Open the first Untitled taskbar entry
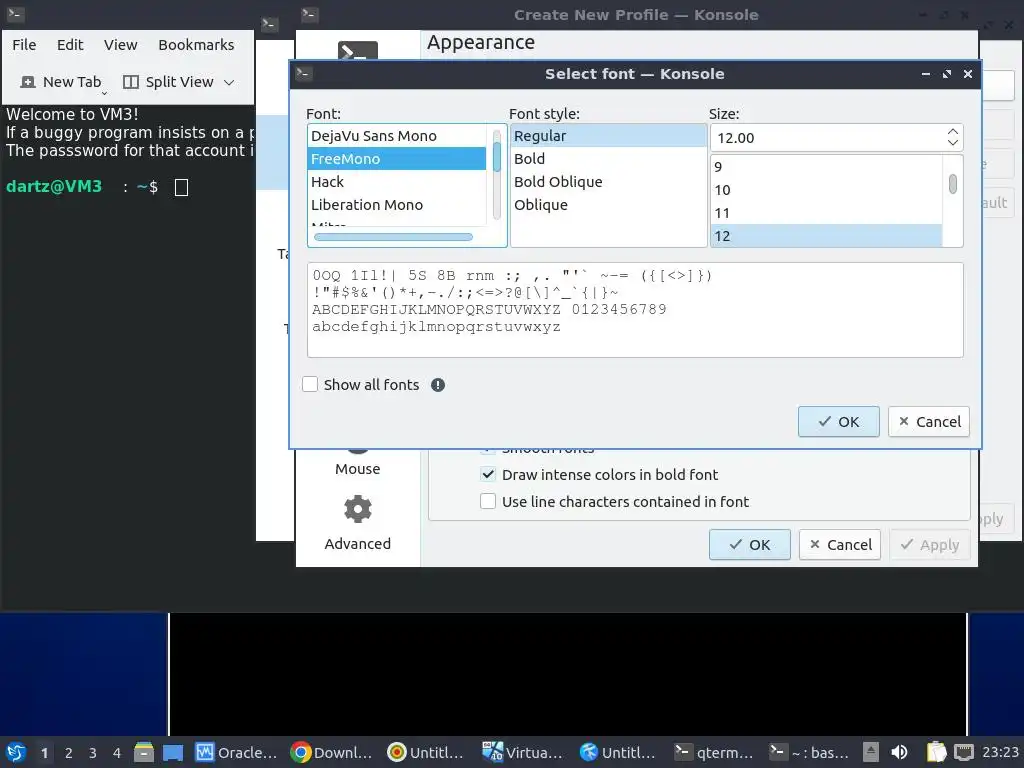Screen dimensions: 1024x768 point(426,752)
